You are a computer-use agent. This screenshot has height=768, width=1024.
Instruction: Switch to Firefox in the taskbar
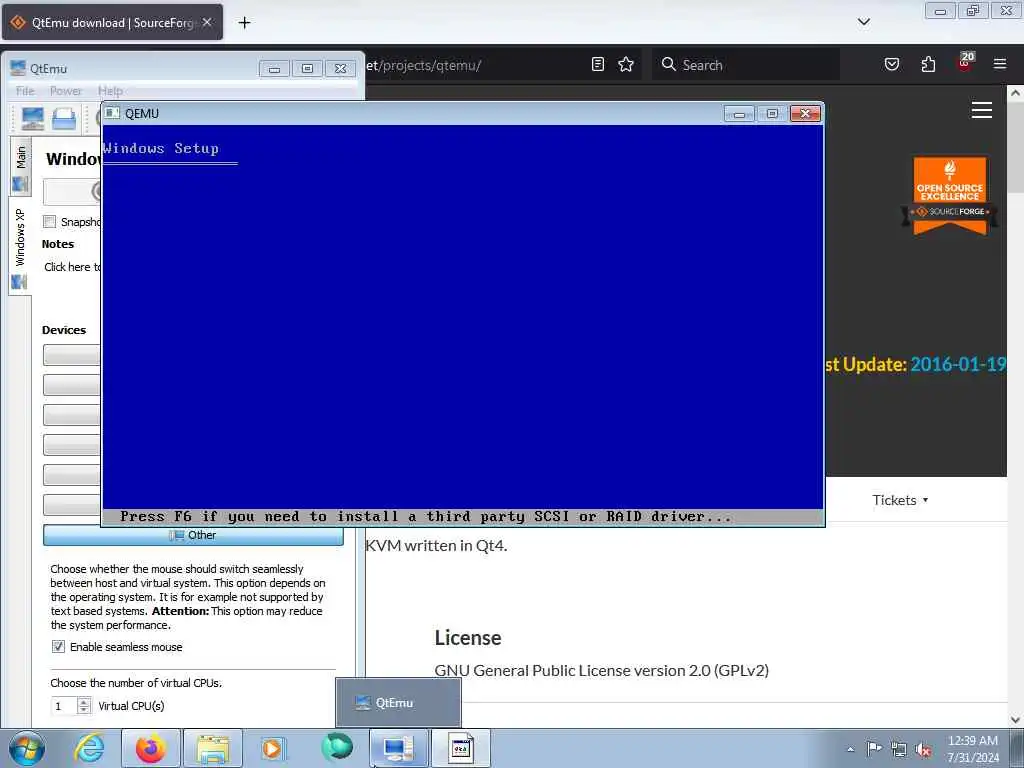[151, 748]
